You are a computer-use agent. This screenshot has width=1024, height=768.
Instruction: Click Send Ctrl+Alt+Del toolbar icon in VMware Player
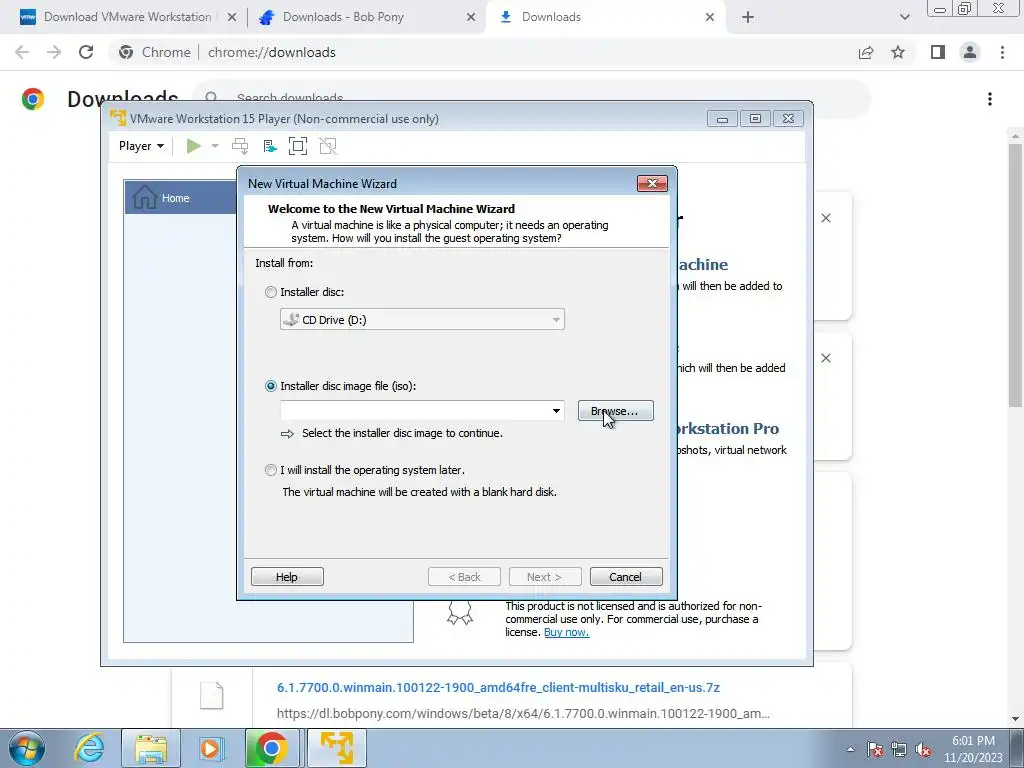pyautogui.click(x=240, y=146)
